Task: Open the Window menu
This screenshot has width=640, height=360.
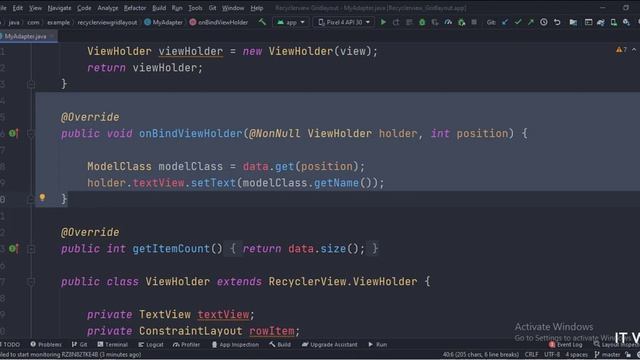Action: click(233, 8)
